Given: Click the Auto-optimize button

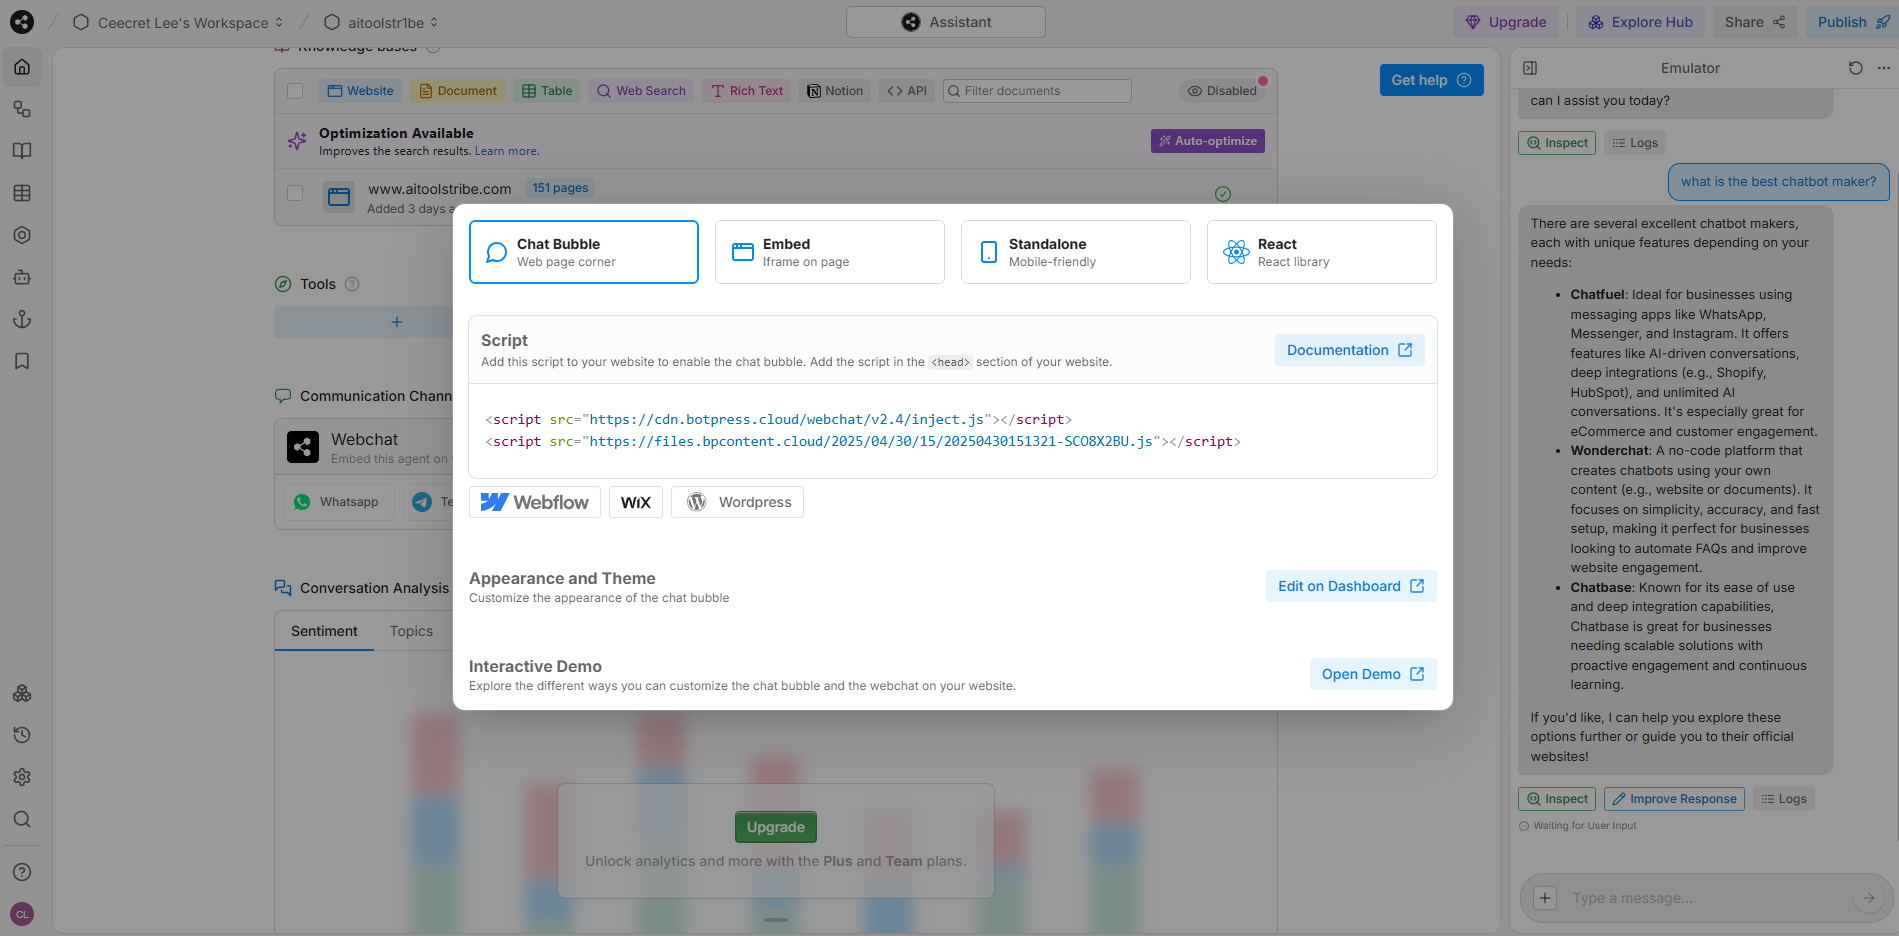Looking at the screenshot, I should click(x=1207, y=140).
